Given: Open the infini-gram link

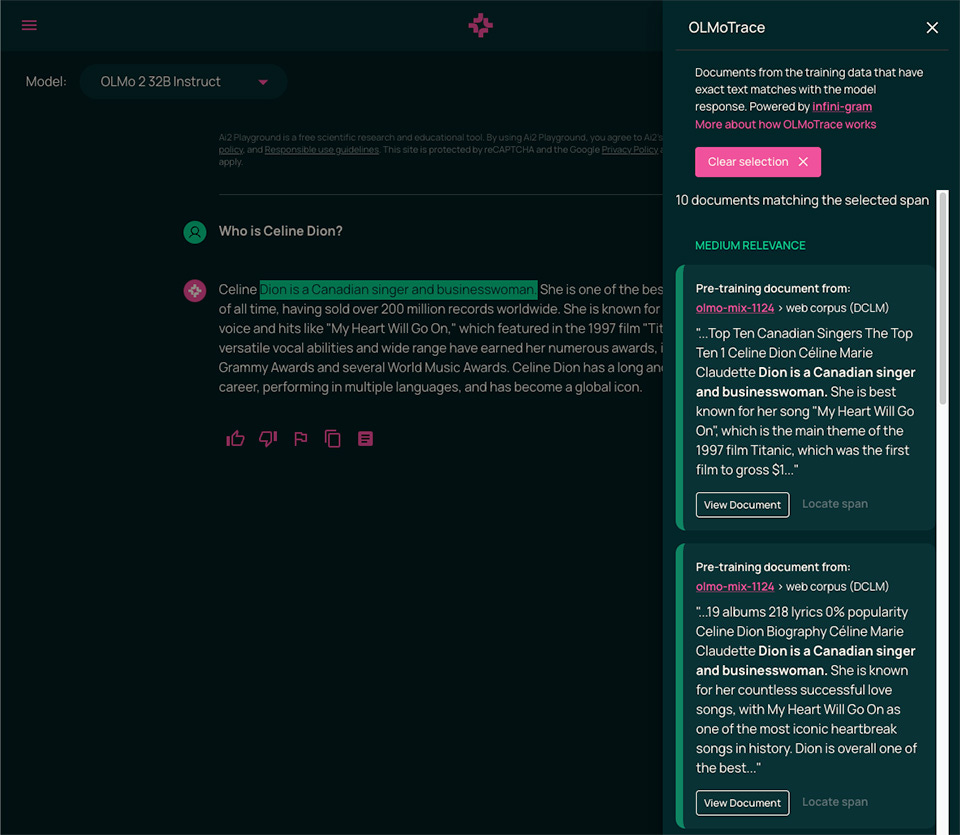Looking at the screenshot, I should pyautogui.click(x=842, y=107).
